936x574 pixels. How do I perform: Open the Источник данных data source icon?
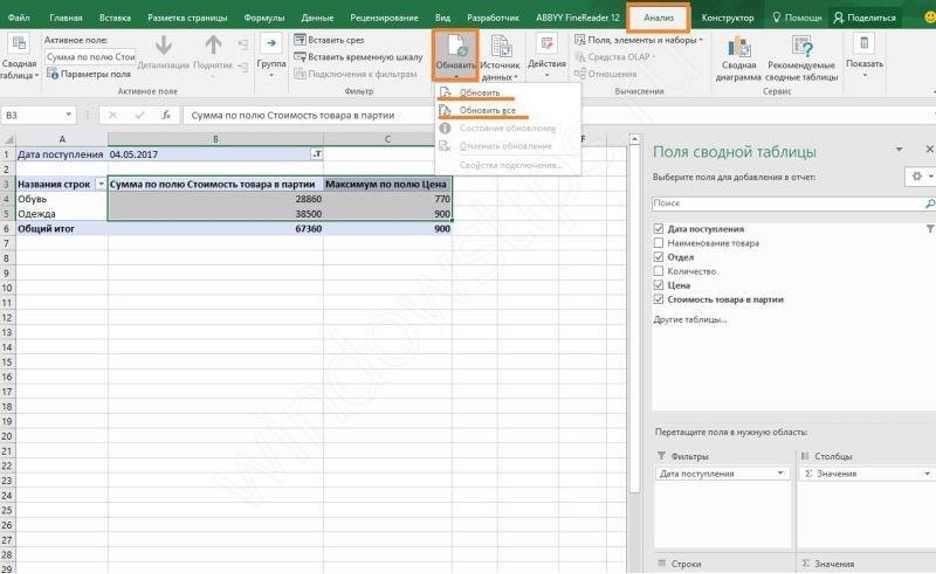(x=500, y=46)
